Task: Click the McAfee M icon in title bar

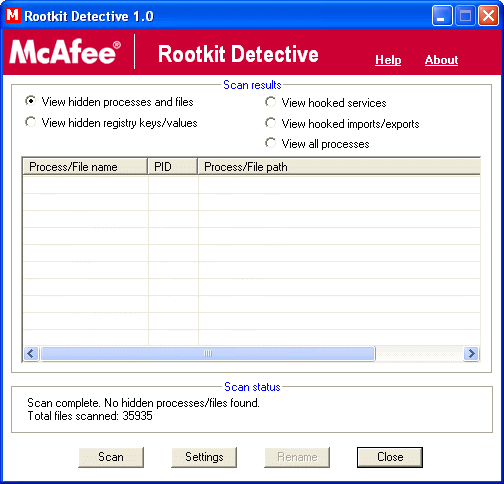Action: (12, 15)
